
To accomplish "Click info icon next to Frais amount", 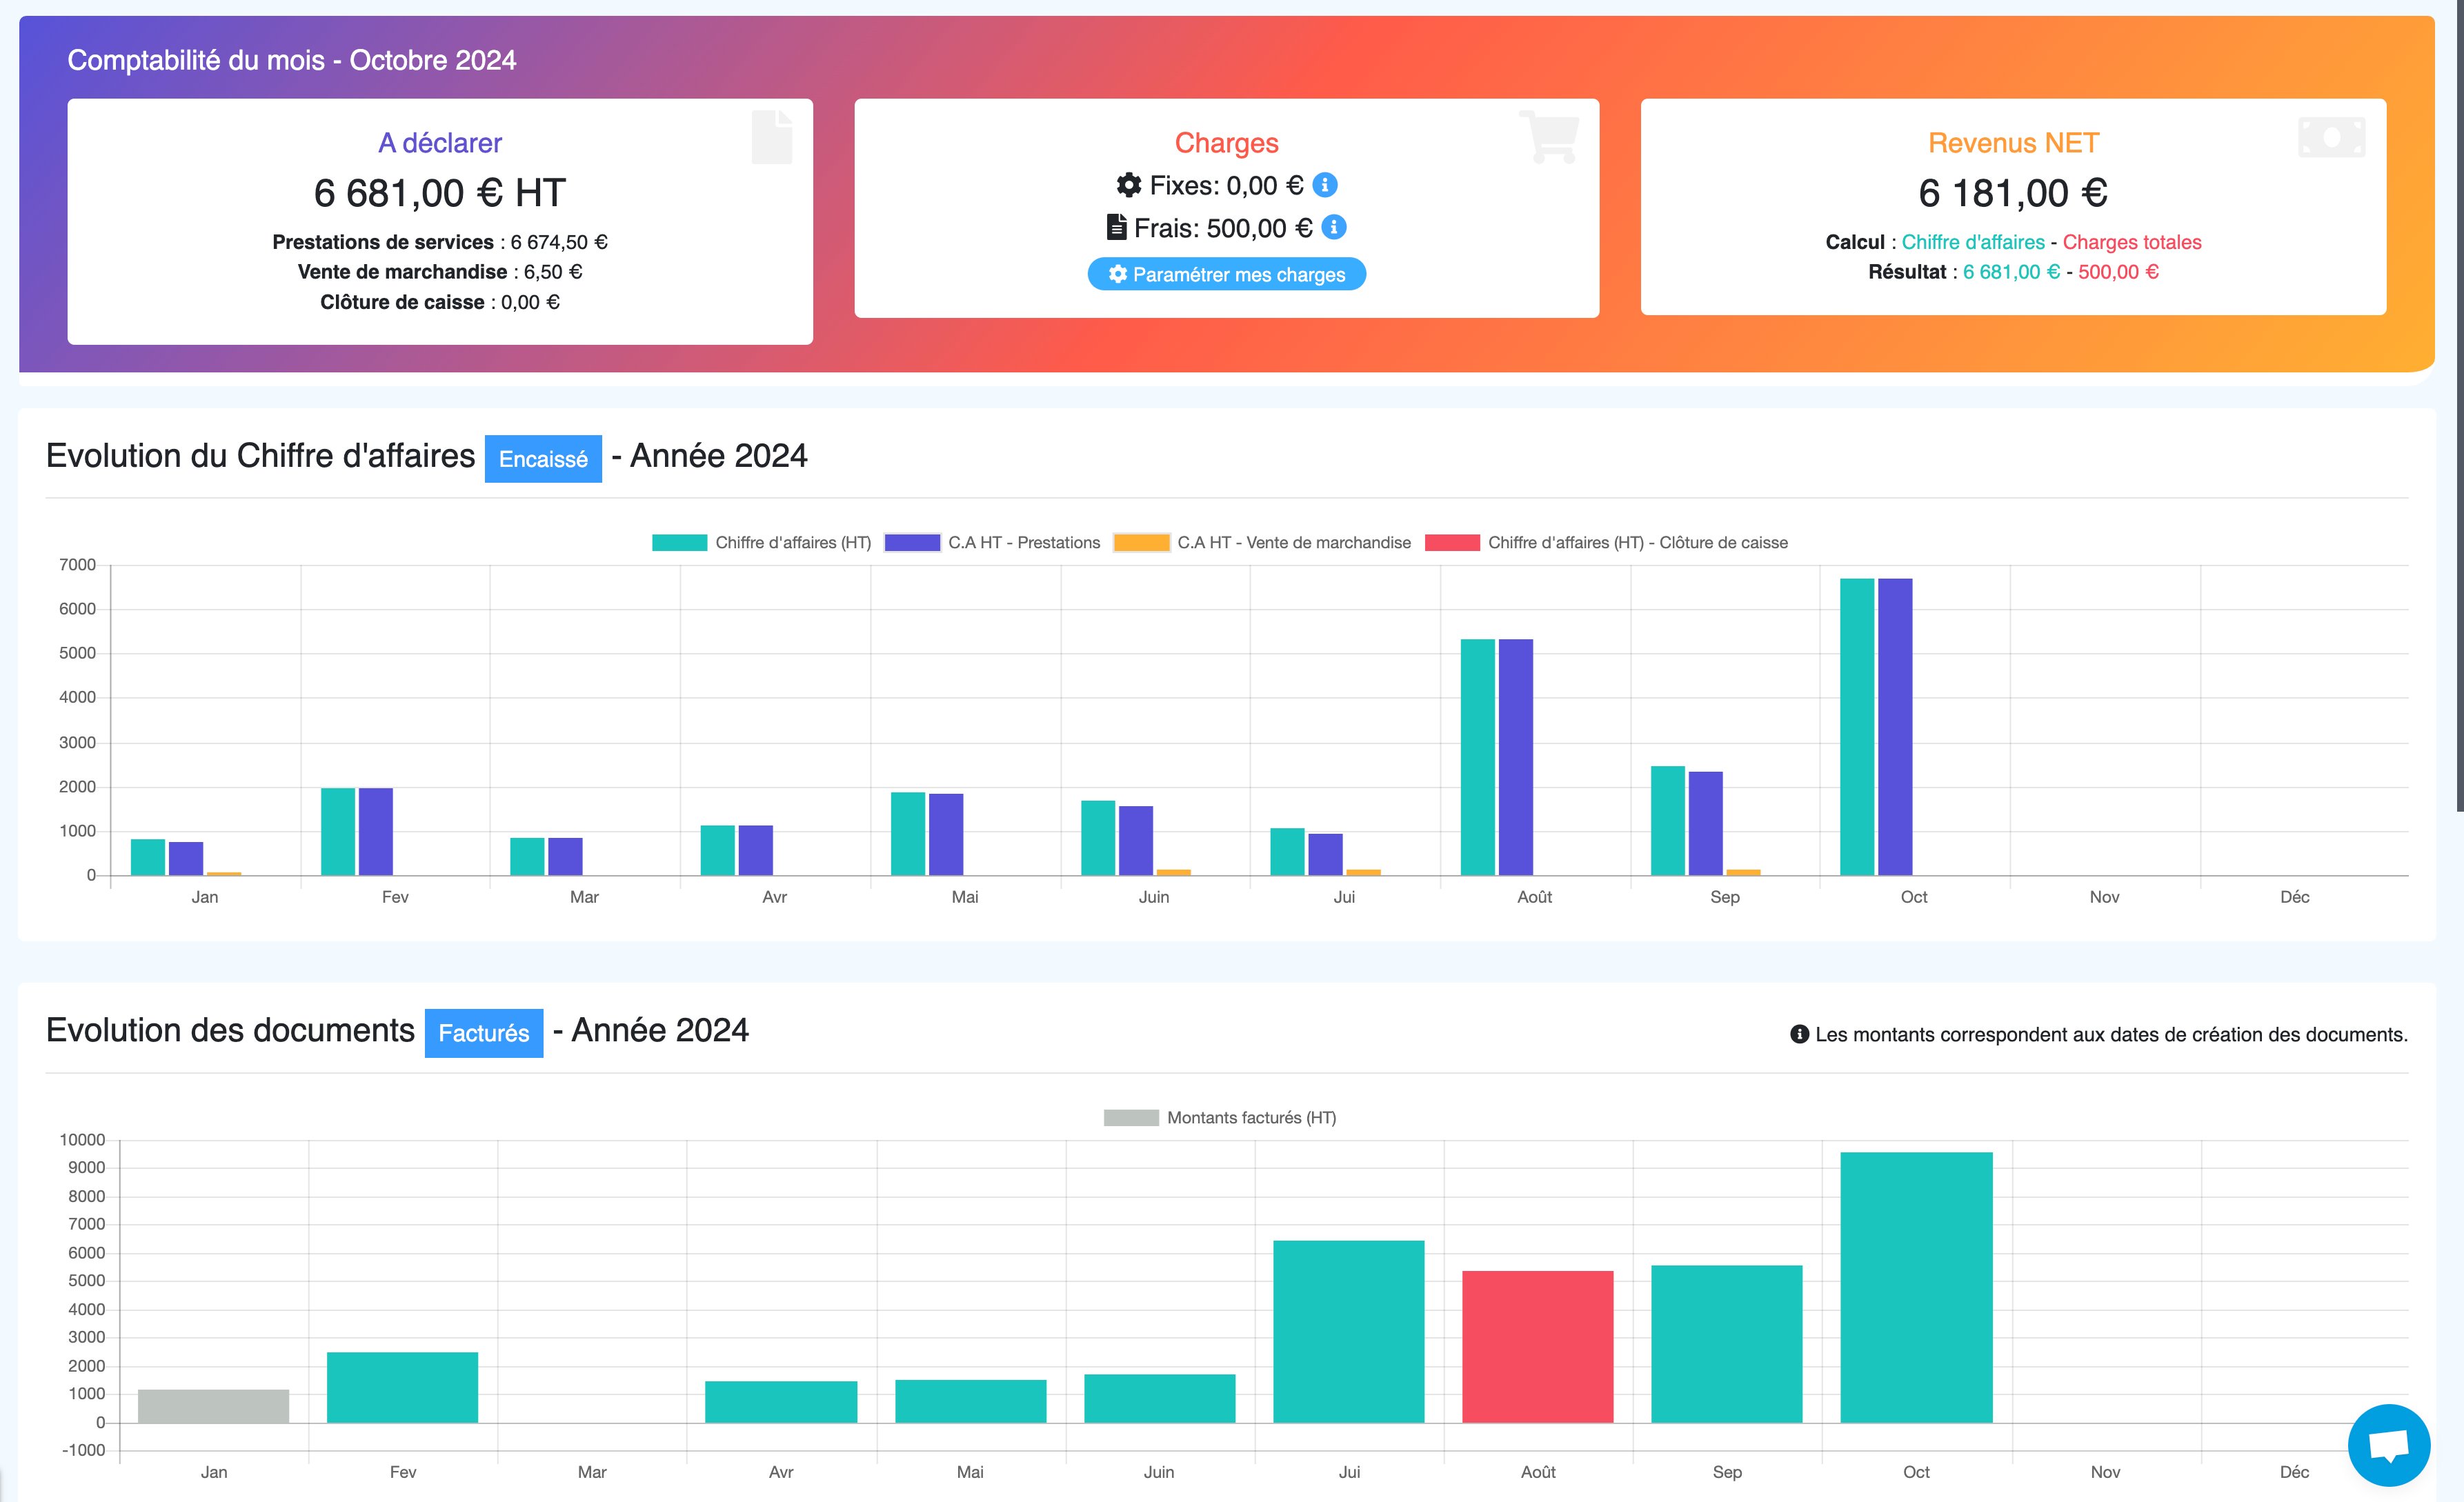I will [x=1334, y=228].
